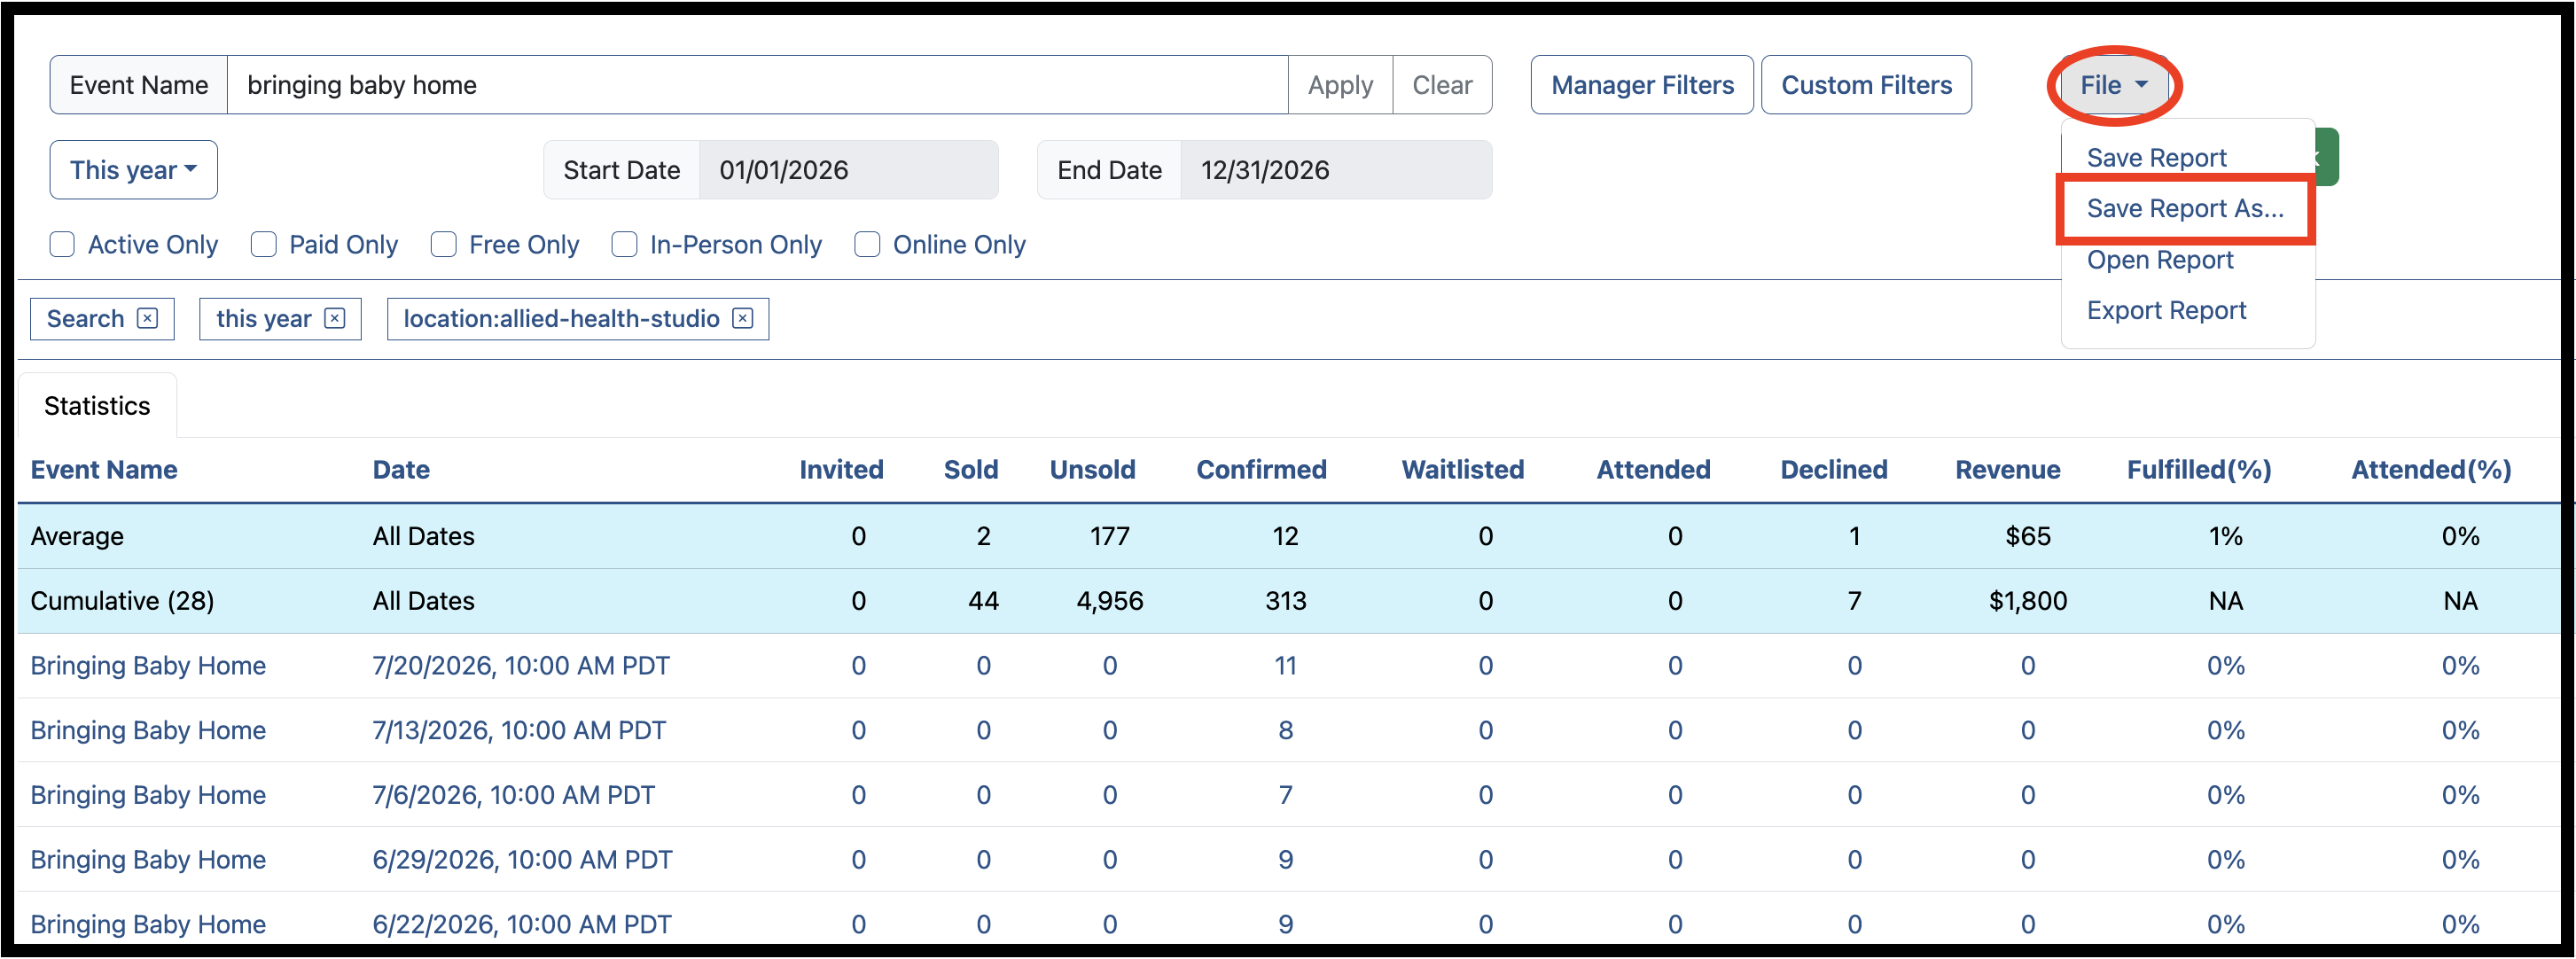Open Bringing Baby Home event on 6/22/2026

pos(148,924)
